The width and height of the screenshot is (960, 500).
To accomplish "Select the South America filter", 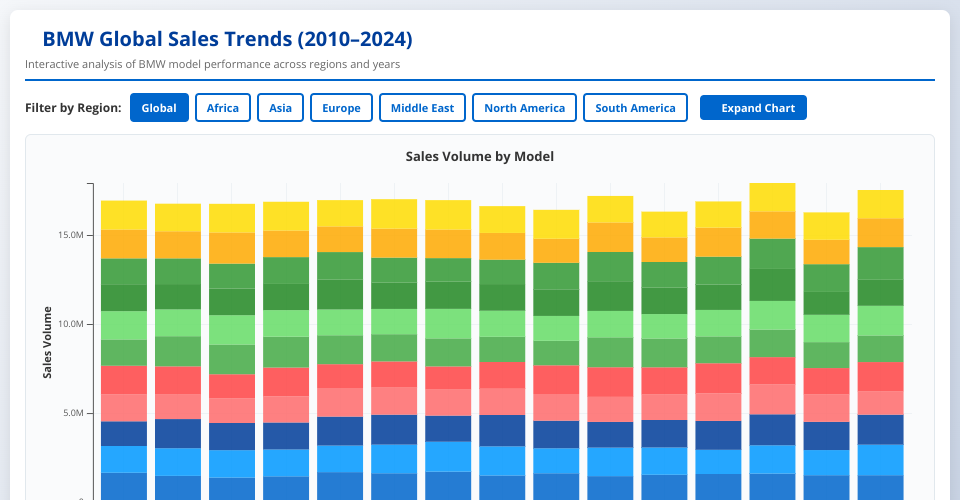I will (x=635, y=108).
